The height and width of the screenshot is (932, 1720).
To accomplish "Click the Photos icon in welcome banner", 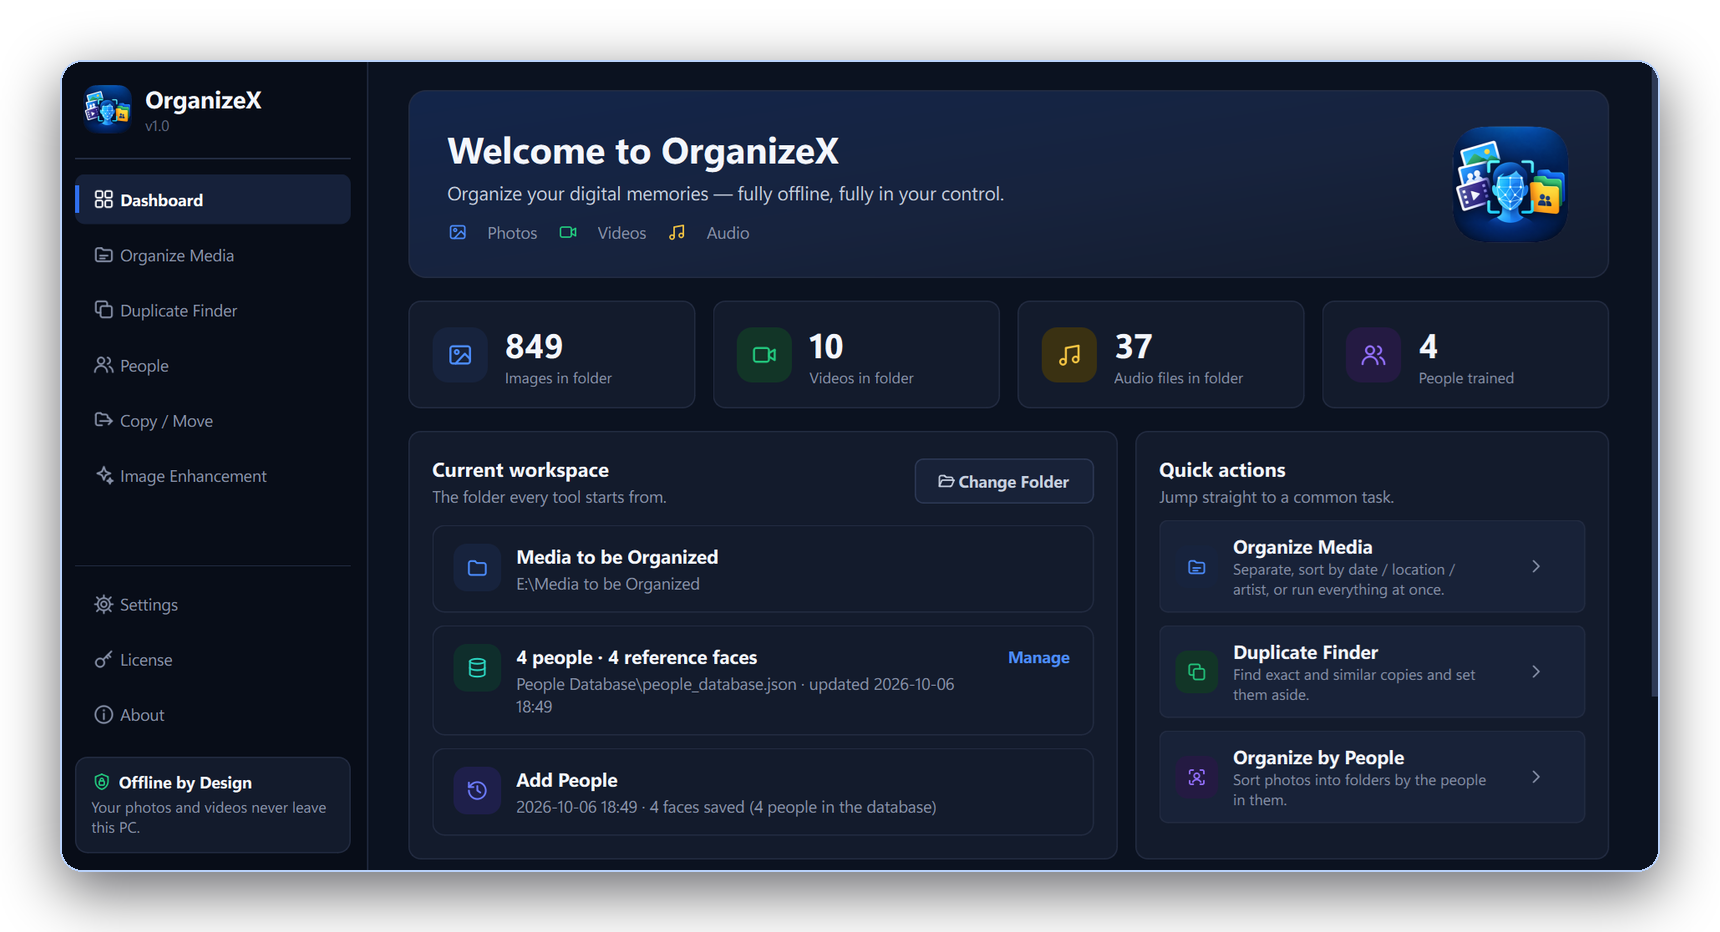I will tap(458, 232).
